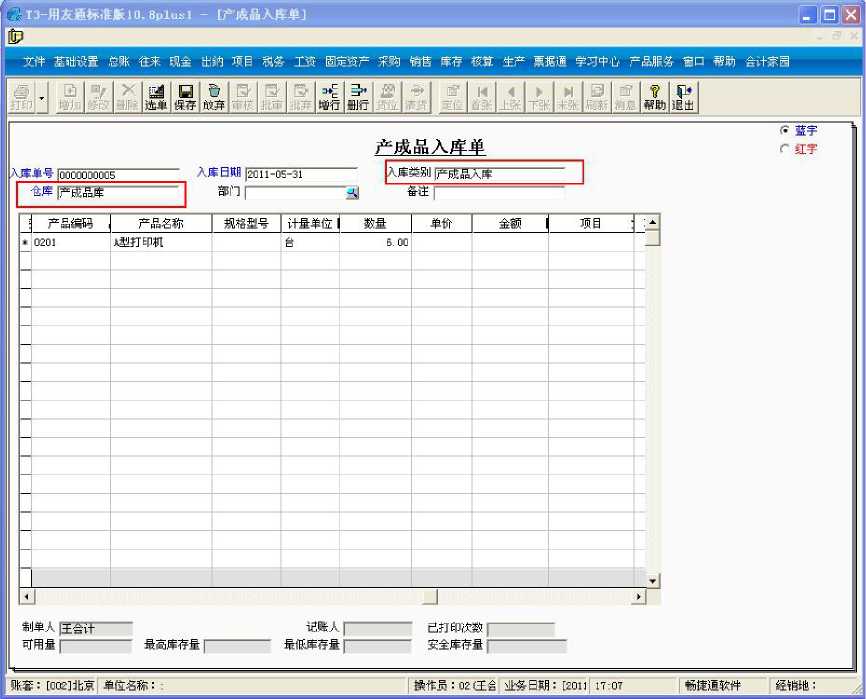Exit with the 退出 toolbar icon

[x=683, y=97]
